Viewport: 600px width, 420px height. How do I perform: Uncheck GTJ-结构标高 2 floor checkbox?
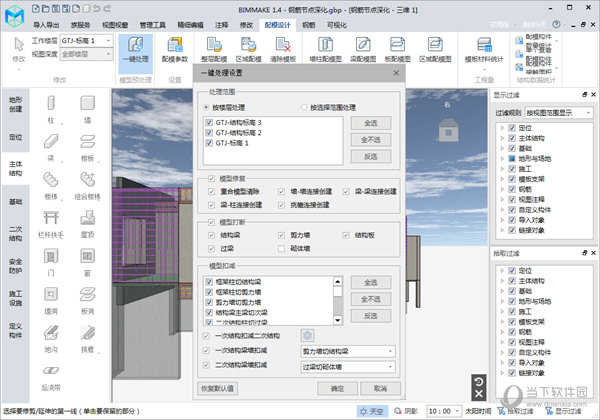pos(209,133)
